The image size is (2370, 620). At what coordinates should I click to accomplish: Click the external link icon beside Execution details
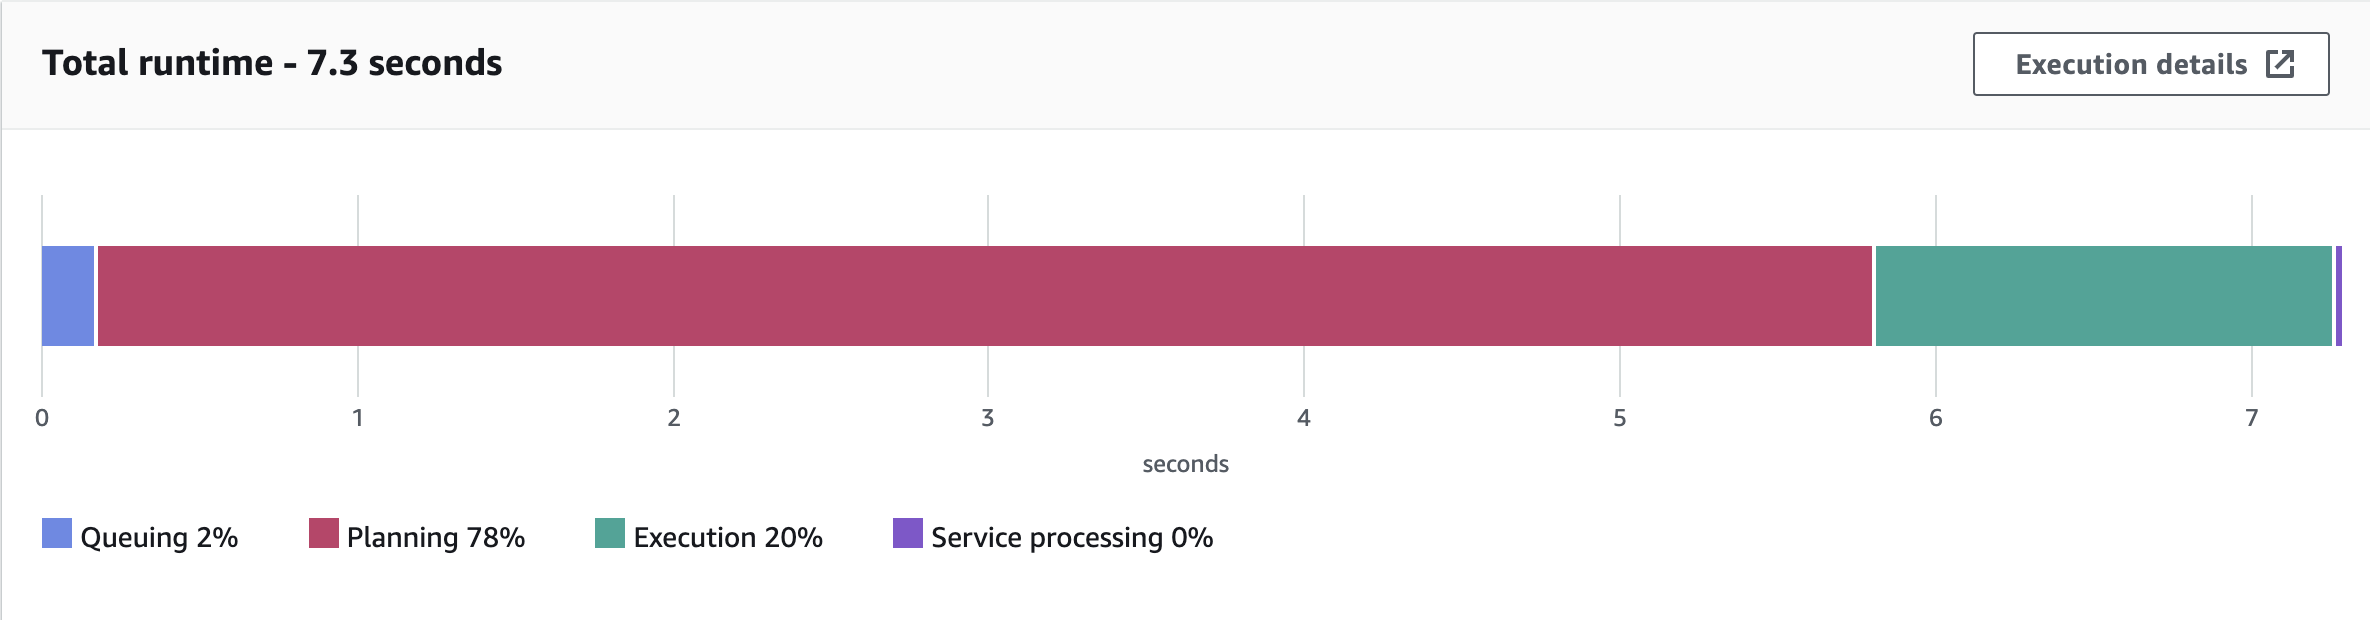point(2280,64)
